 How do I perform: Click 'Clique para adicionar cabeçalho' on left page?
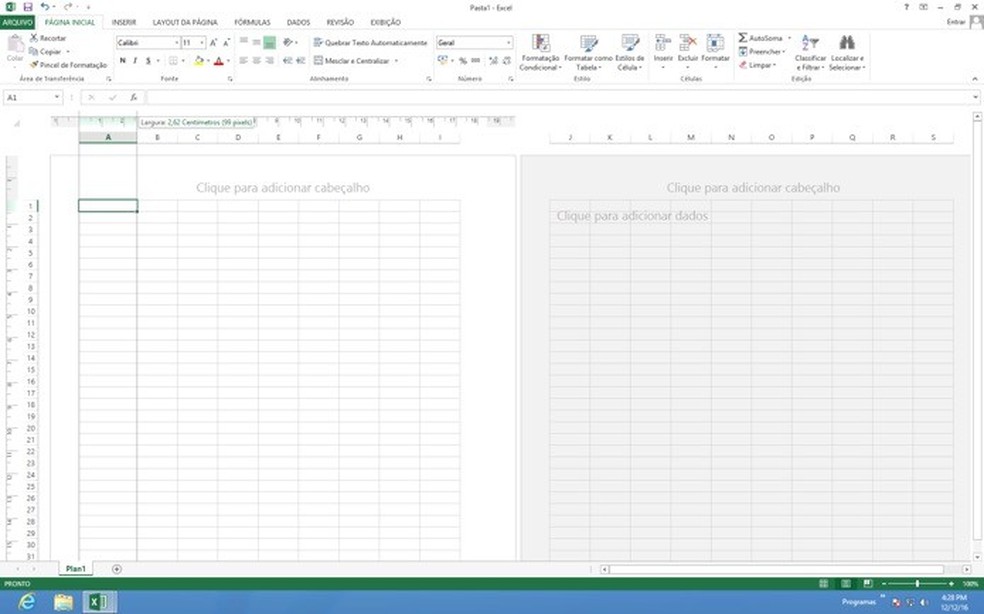click(x=283, y=188)
